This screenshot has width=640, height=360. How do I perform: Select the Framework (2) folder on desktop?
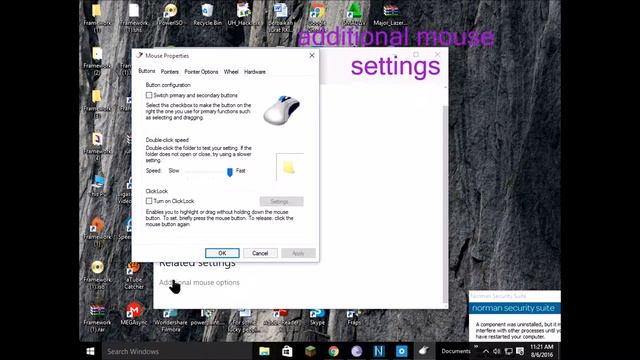point(97,61)
